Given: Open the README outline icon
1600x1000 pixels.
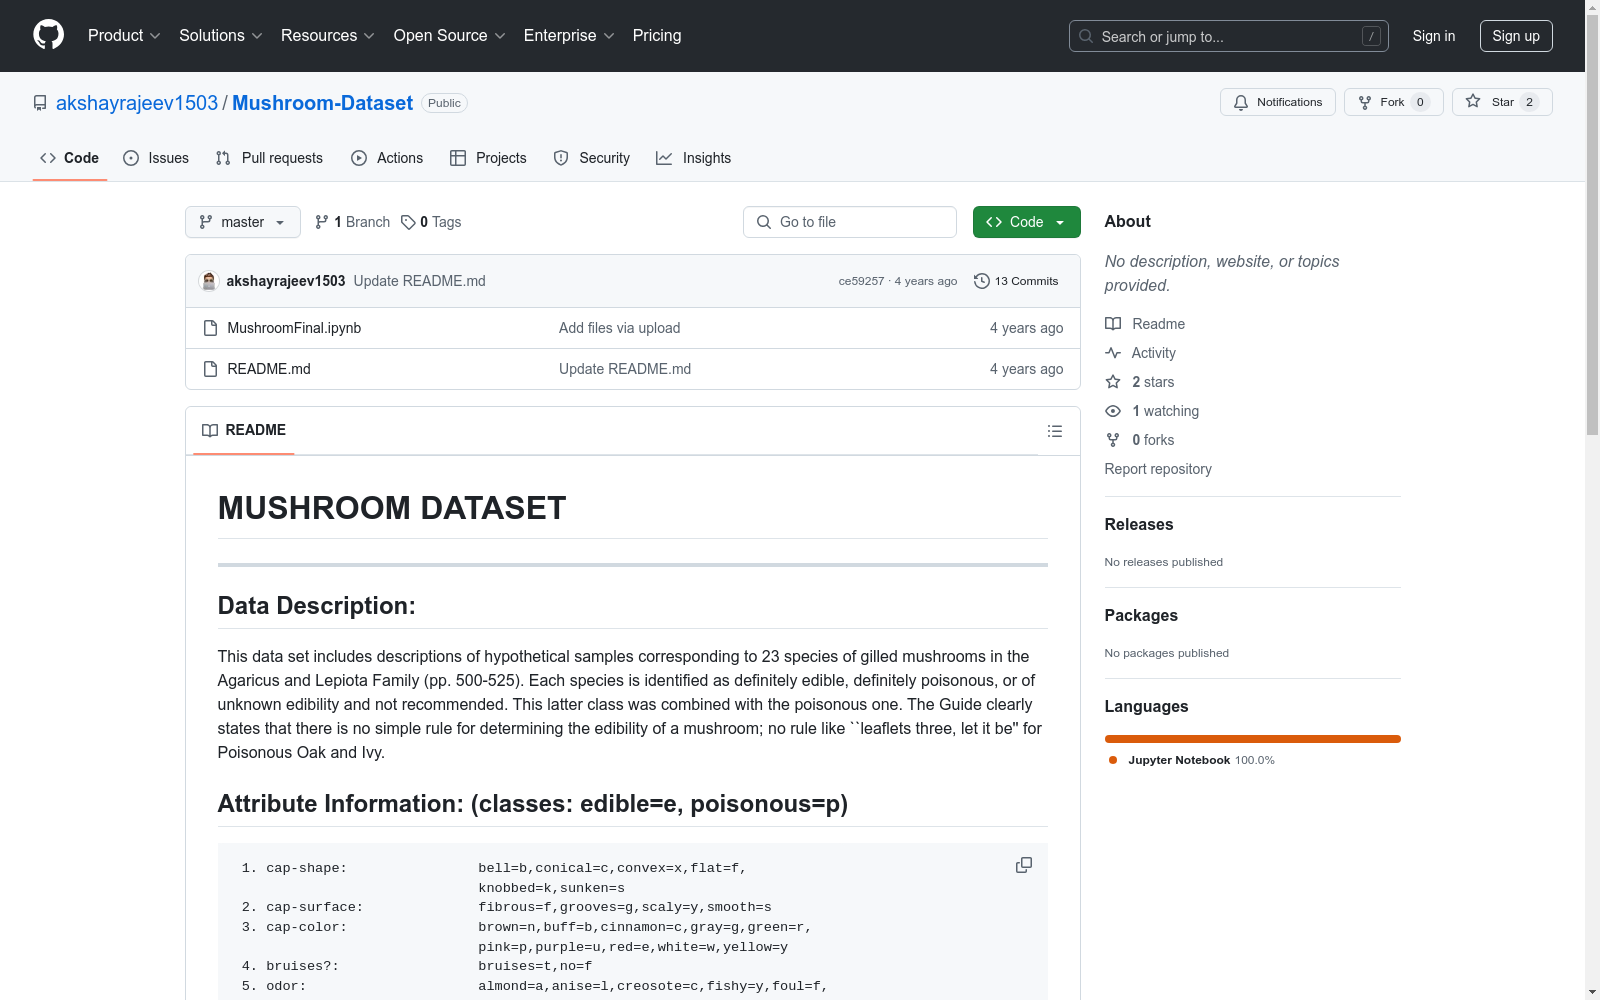Looking at the screenshot, I should point(1054,431).
